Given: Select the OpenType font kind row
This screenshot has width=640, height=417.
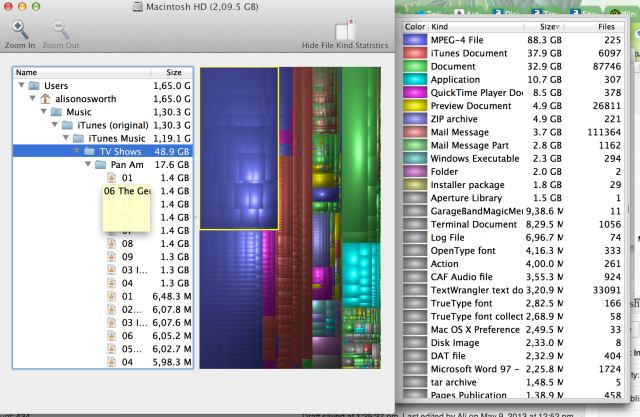Looking at the screenshot, I should click(513, 251).
